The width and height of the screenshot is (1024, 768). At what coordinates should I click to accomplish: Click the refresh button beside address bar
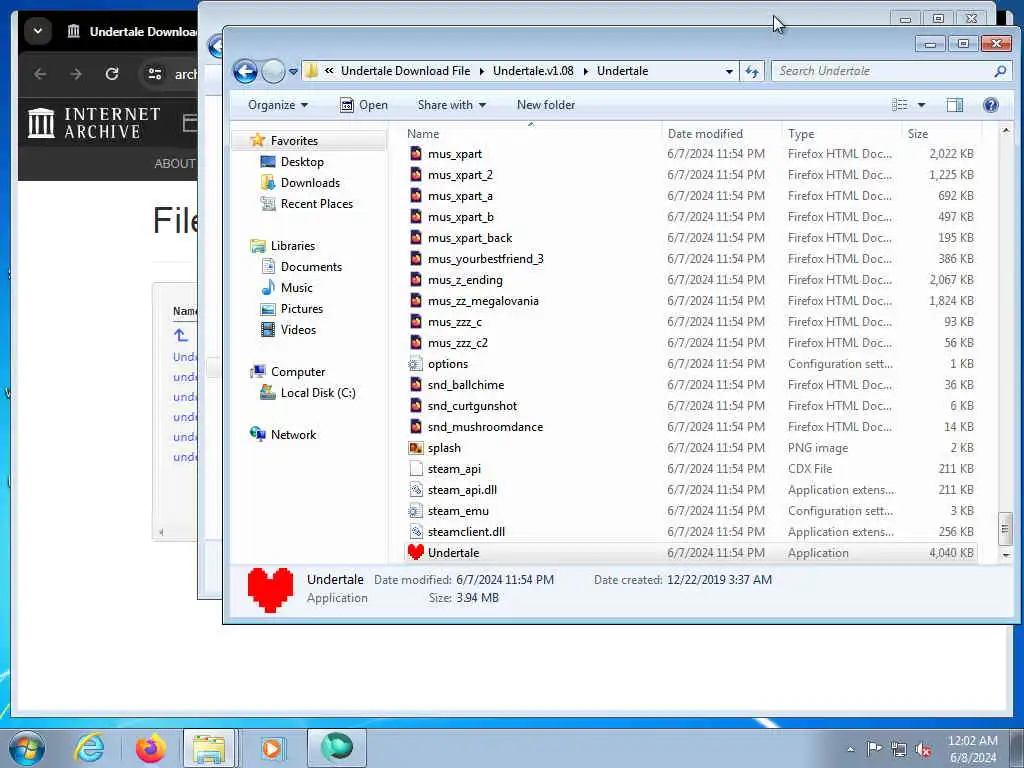(x=752, y=71)
